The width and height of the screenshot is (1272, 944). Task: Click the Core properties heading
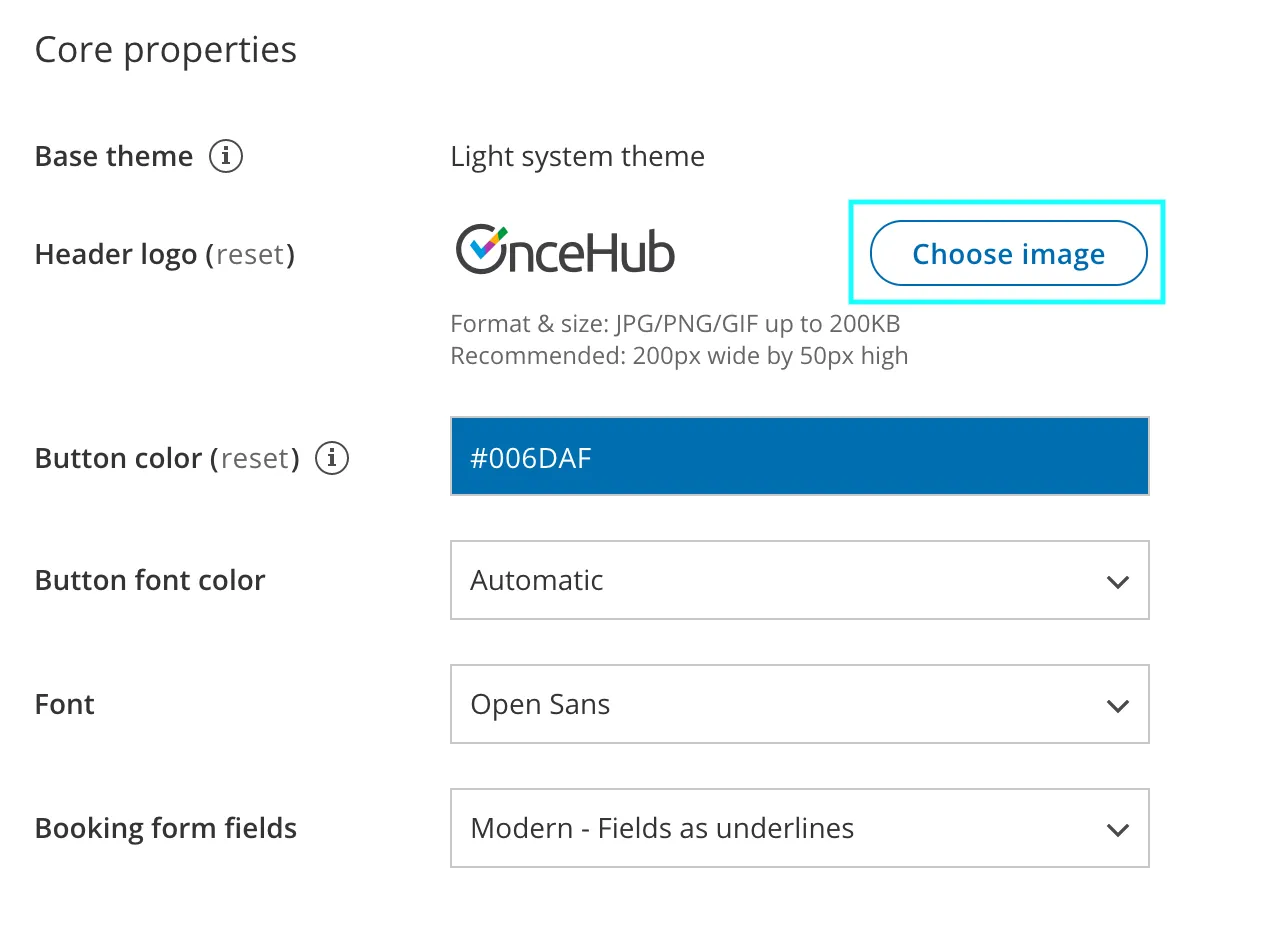[166, 50]
